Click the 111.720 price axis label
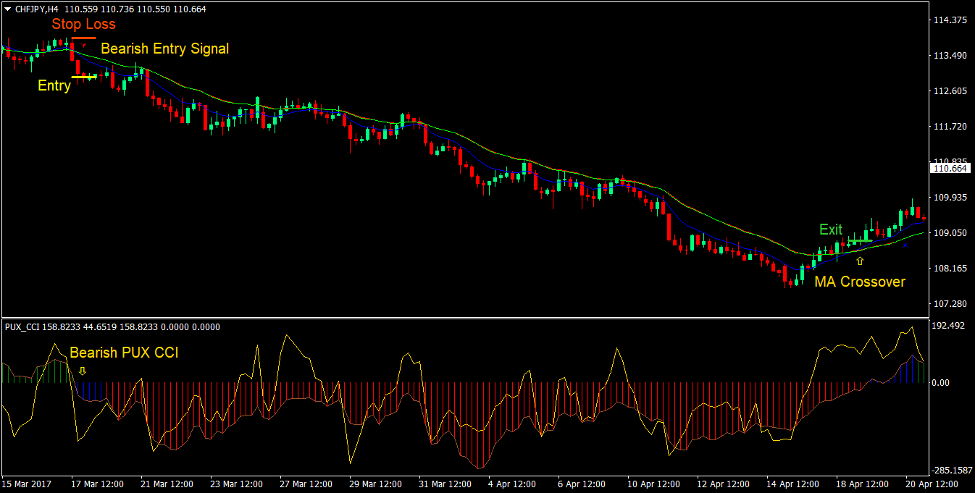 pyautogui.click(x=950, y=127)
